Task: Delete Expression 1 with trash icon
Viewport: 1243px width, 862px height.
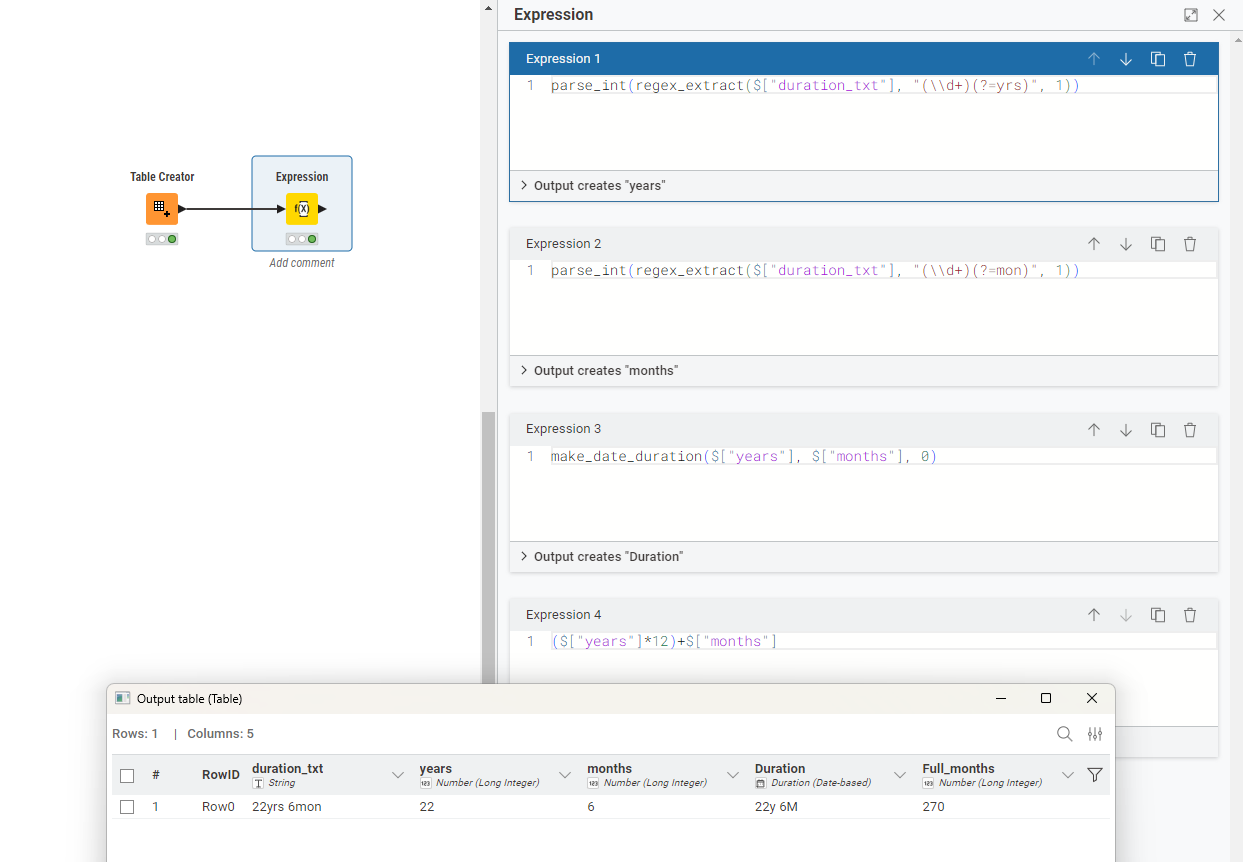Action: (x=1189, y=59)
